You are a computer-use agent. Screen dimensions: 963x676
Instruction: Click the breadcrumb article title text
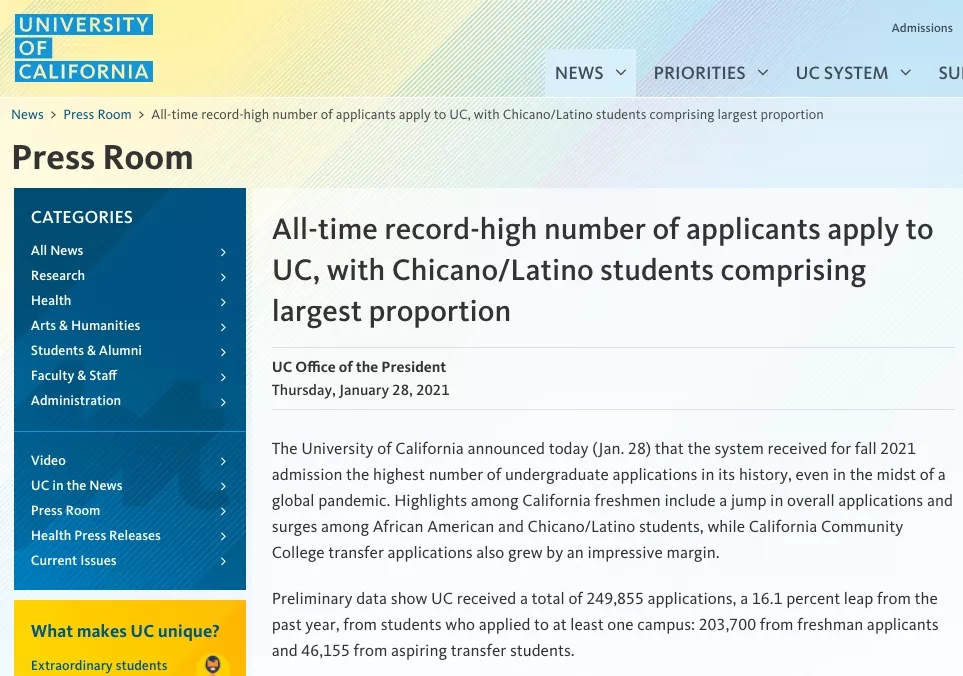(x=487, y=115)
